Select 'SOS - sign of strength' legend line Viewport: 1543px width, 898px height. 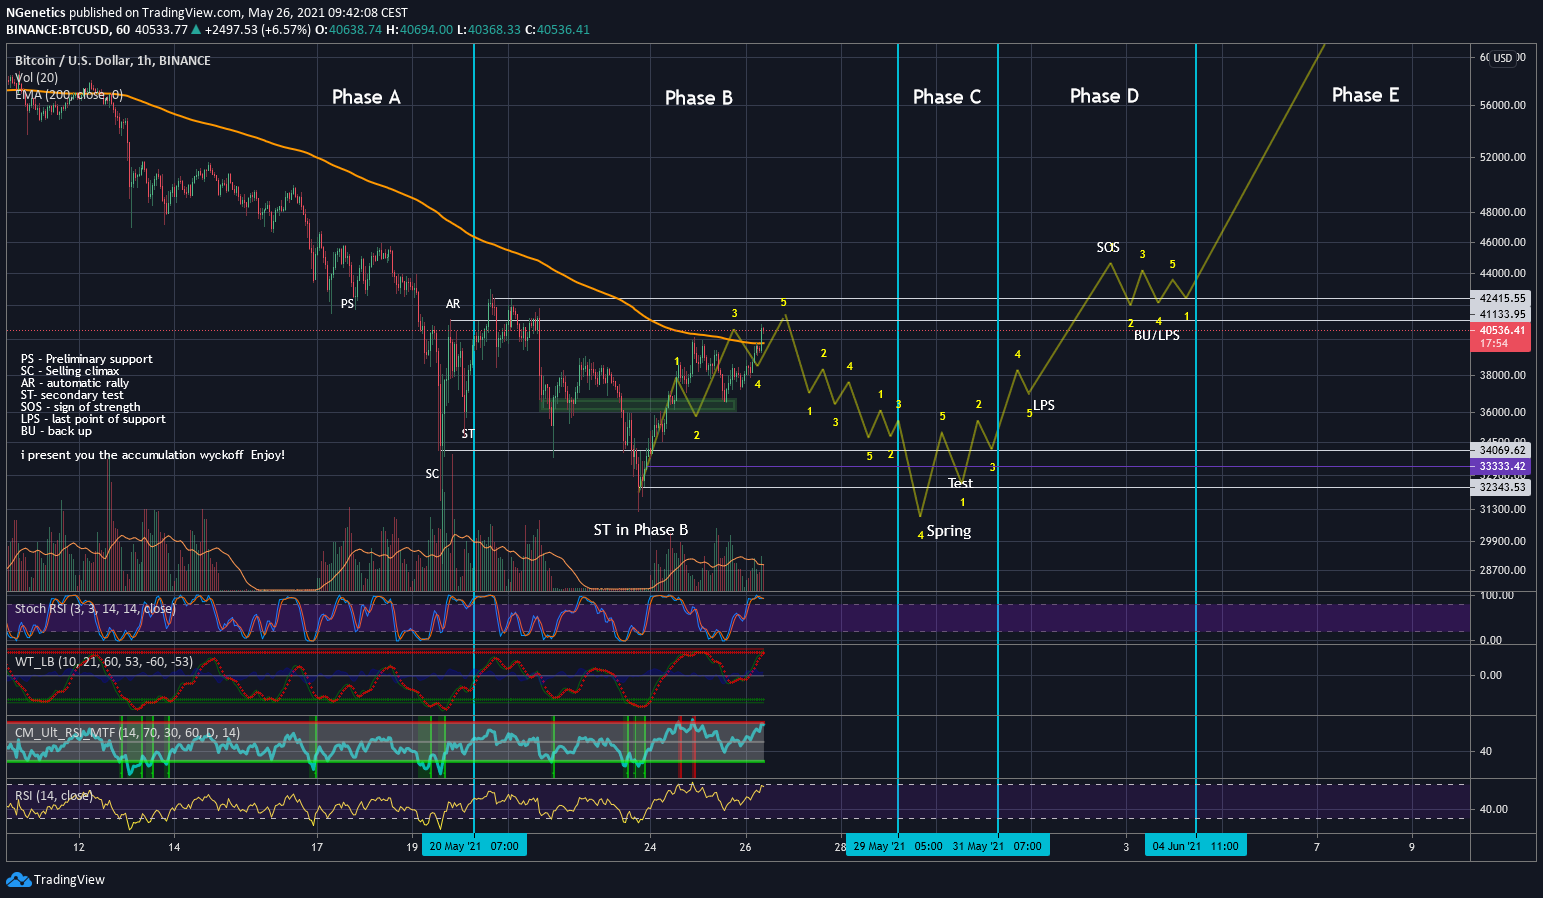tap(81, 407)
